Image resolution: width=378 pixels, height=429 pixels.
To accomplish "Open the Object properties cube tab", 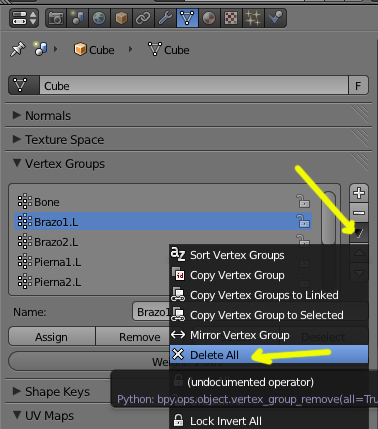I will (121, 18).
